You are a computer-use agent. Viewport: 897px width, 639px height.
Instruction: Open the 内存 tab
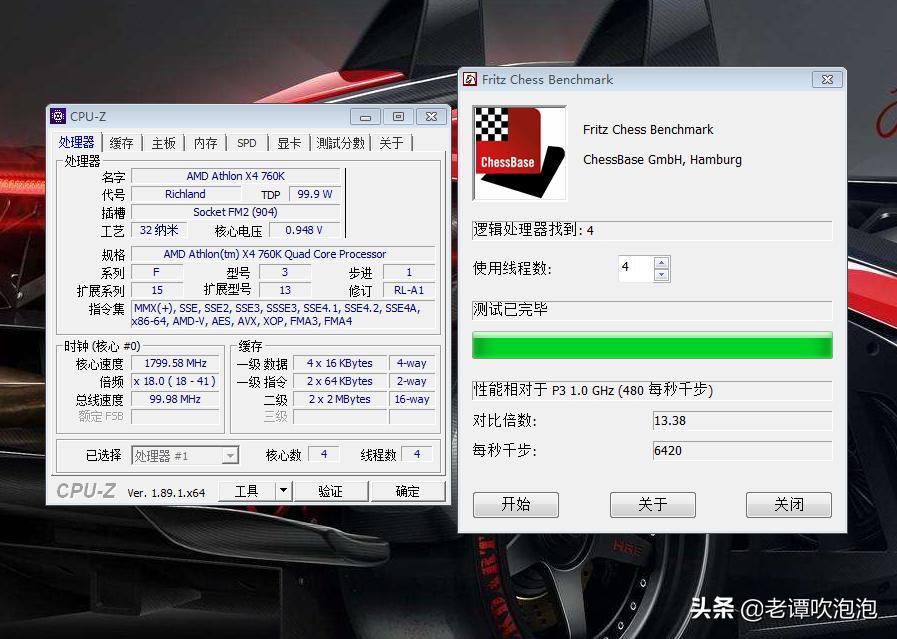tap(205, 142)
